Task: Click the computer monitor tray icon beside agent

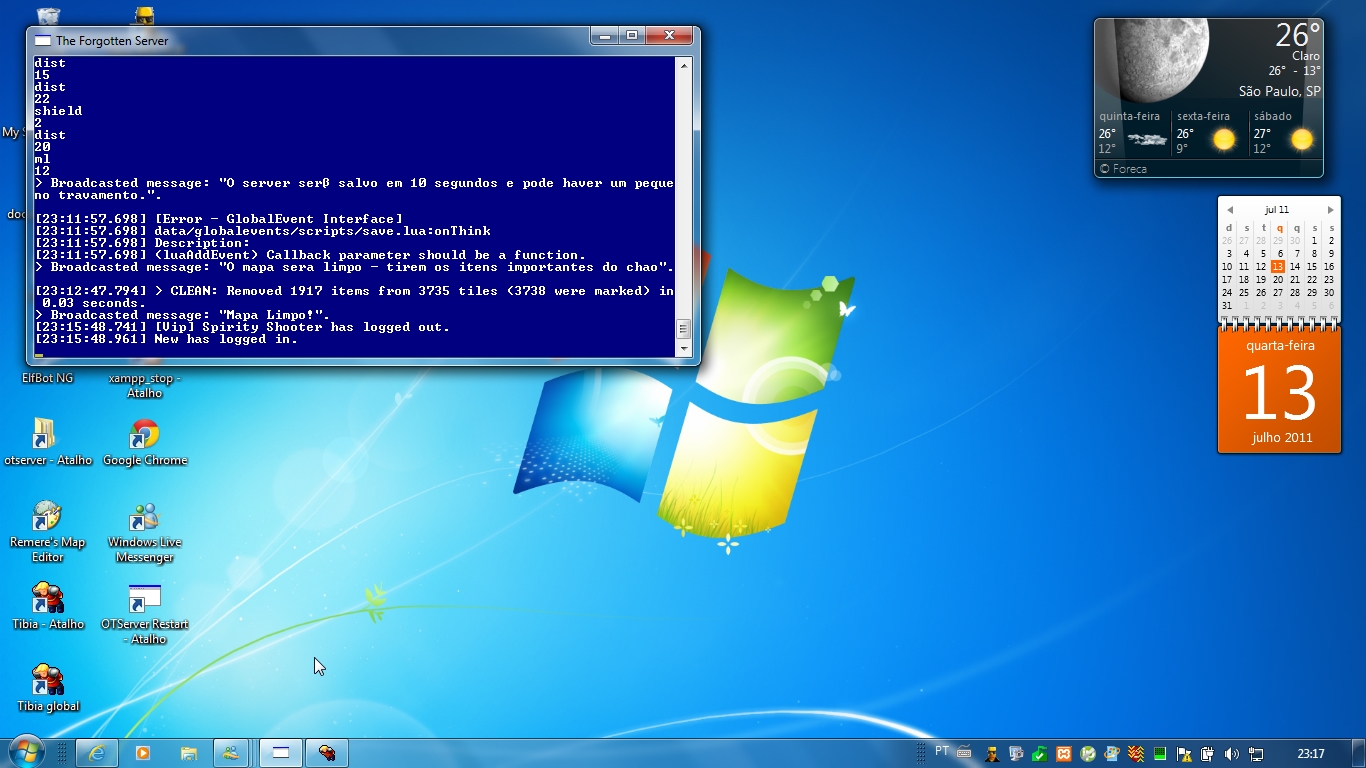Action: tap(1016, 753)
